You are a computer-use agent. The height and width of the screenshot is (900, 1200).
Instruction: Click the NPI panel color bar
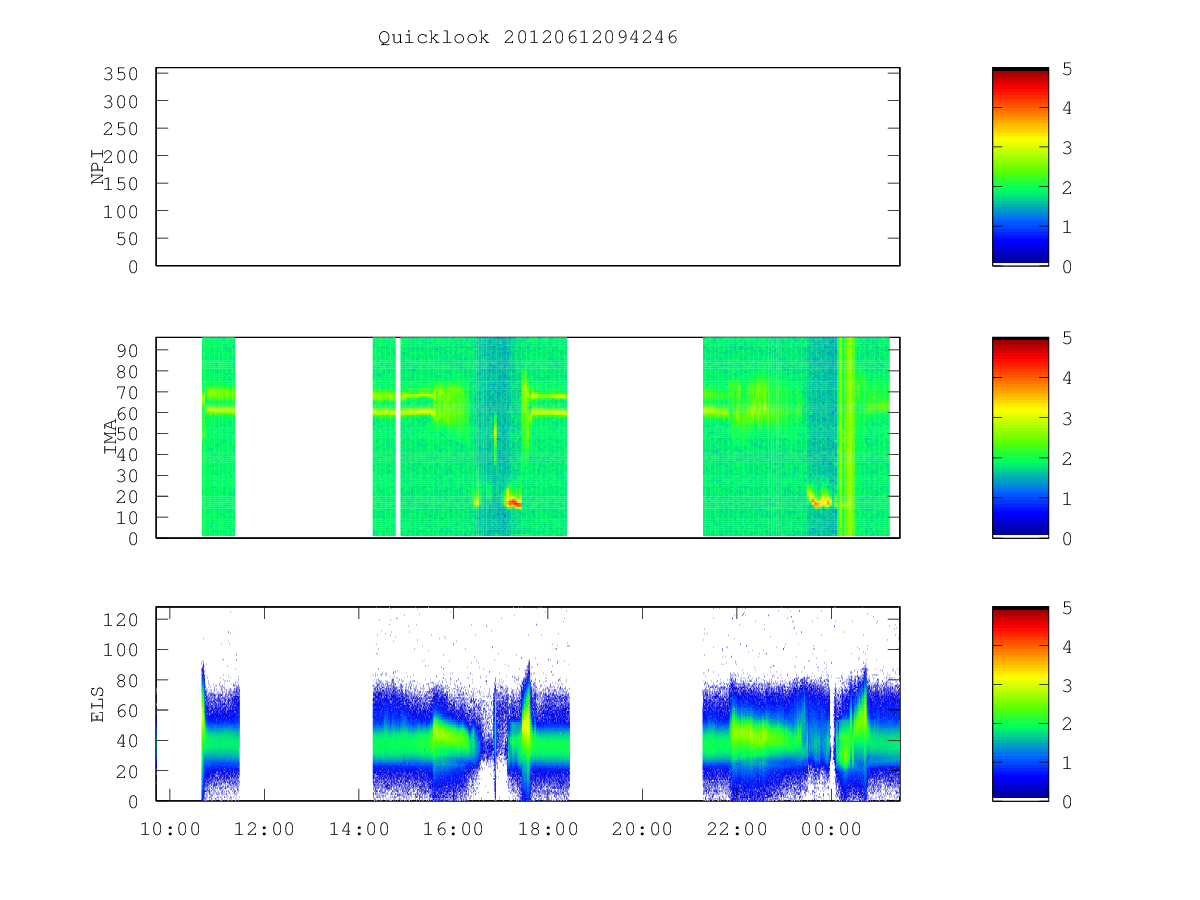coord(1020,167)
